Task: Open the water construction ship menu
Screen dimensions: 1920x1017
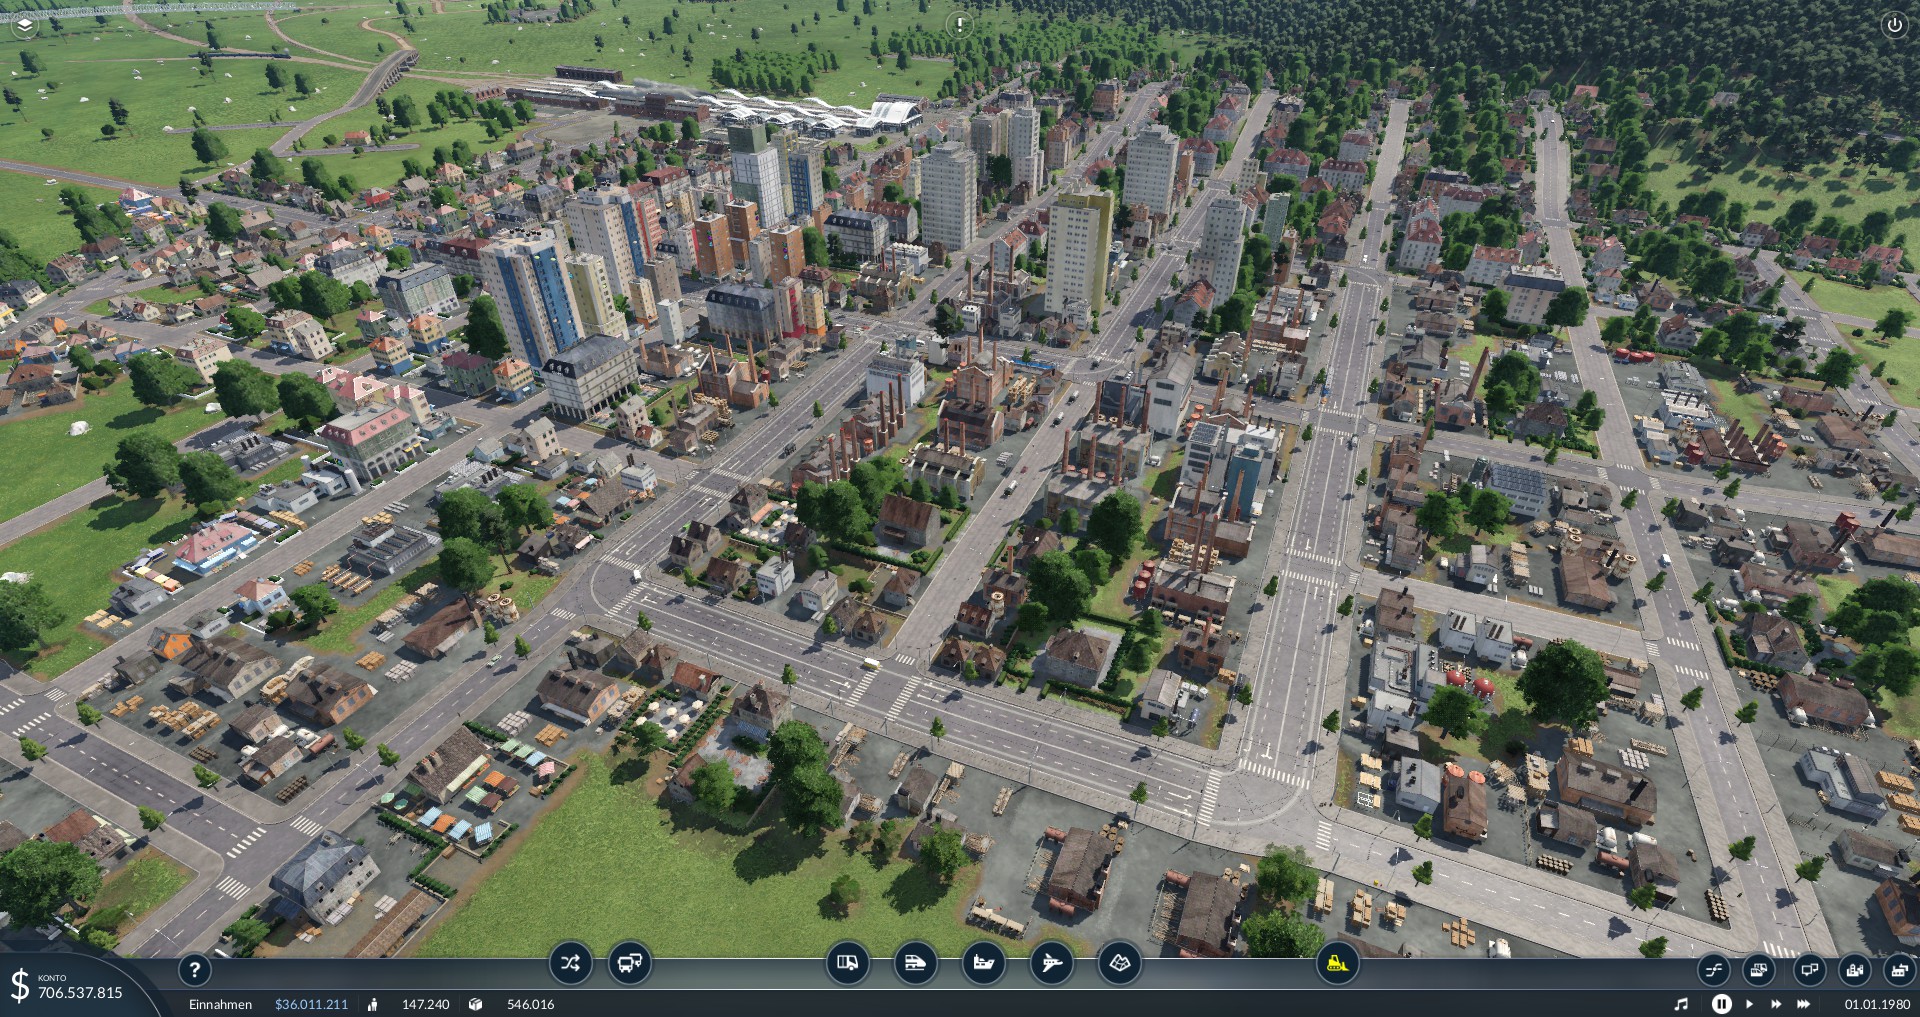Action: 983,964
